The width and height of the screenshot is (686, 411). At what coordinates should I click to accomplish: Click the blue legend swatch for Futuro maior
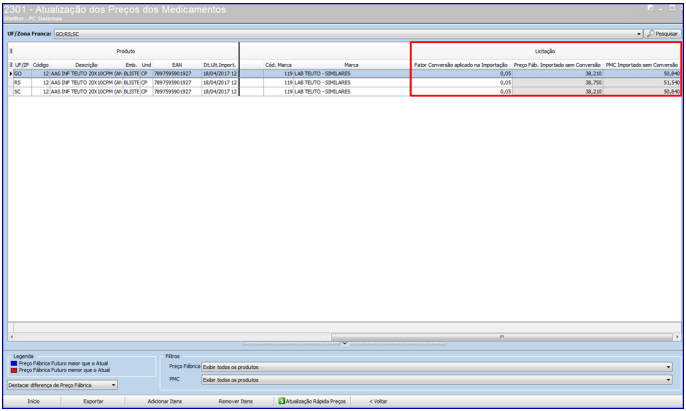pyautogui.click(x=14, y=363)
